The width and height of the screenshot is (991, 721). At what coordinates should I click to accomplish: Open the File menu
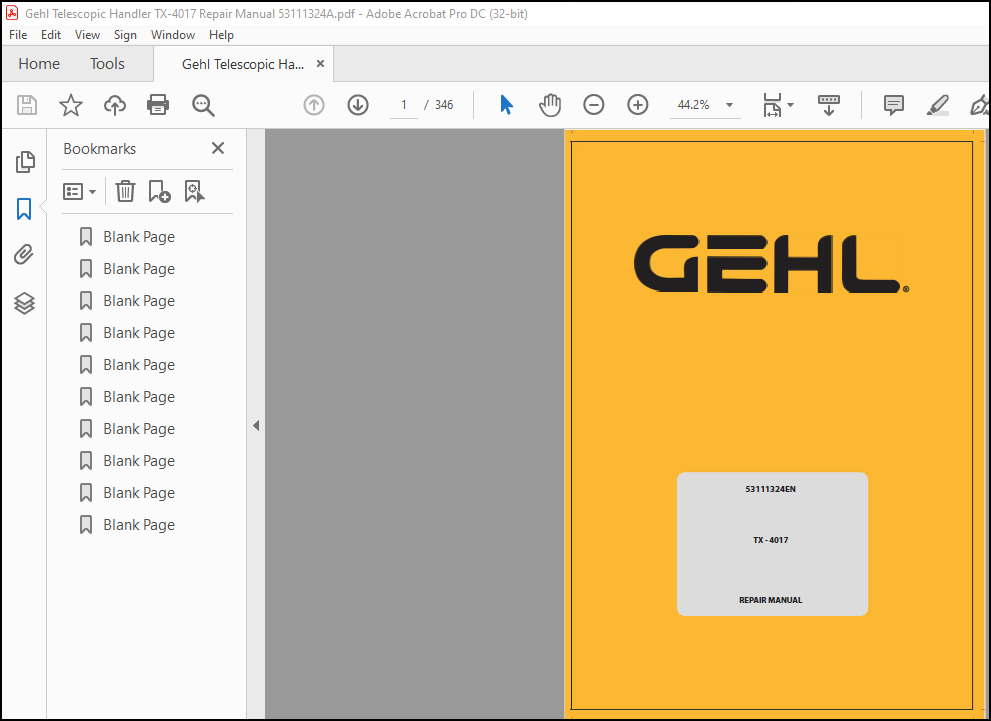(x=18, y=35)
